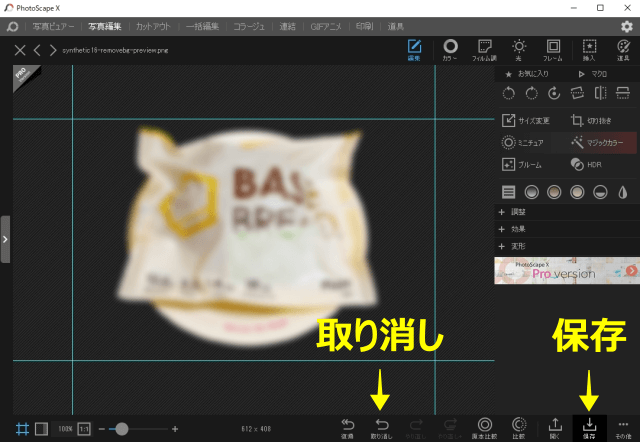Click the first gray vignette circle icon
This screenshot has width=640, height=442.
coord(531,192)
